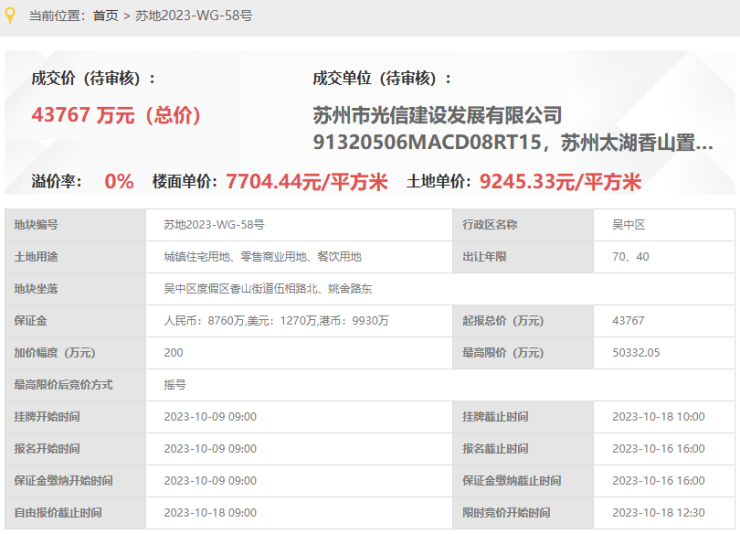This screenshot has height=534, width=740.
Task: Open the 首页 breadcrumb link
Action: [x=105, y=16]
